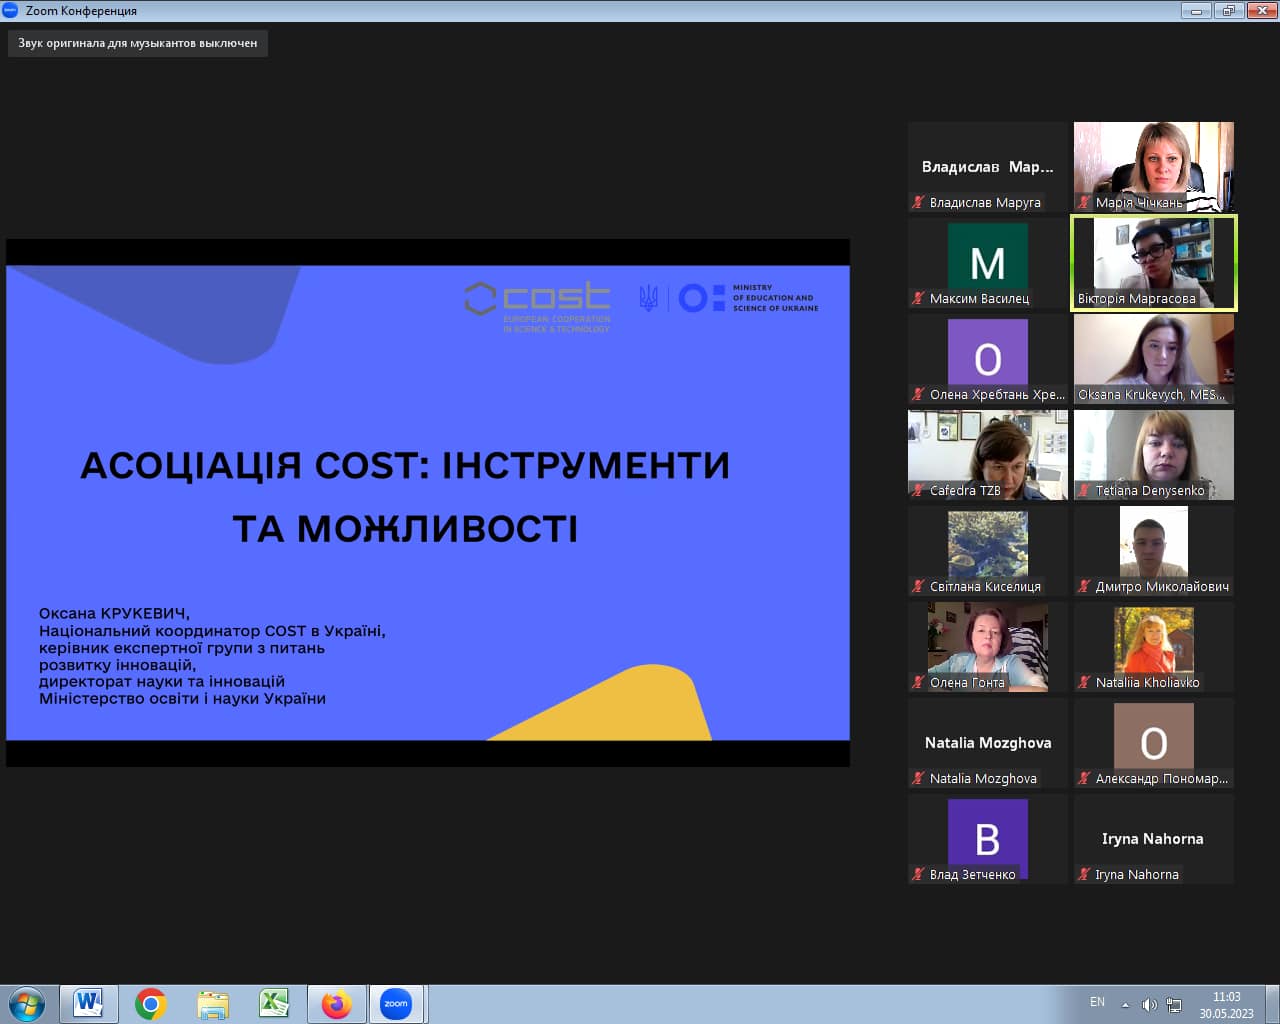The width and height of the screenshot is (1280, 1024).
Task: Click the speaker name 'Оксана КРУКЕВИЧ,' on slide
Action: tap(114, 613)
